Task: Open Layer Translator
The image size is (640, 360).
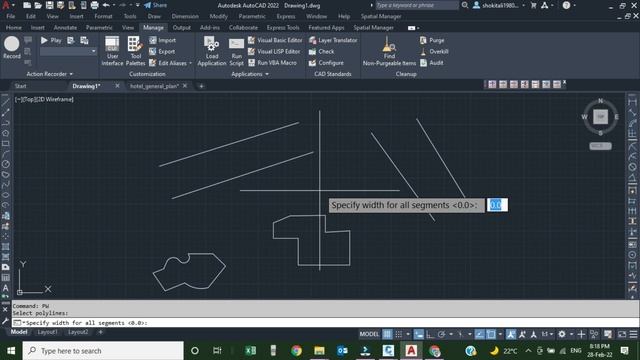Action: 333,40
